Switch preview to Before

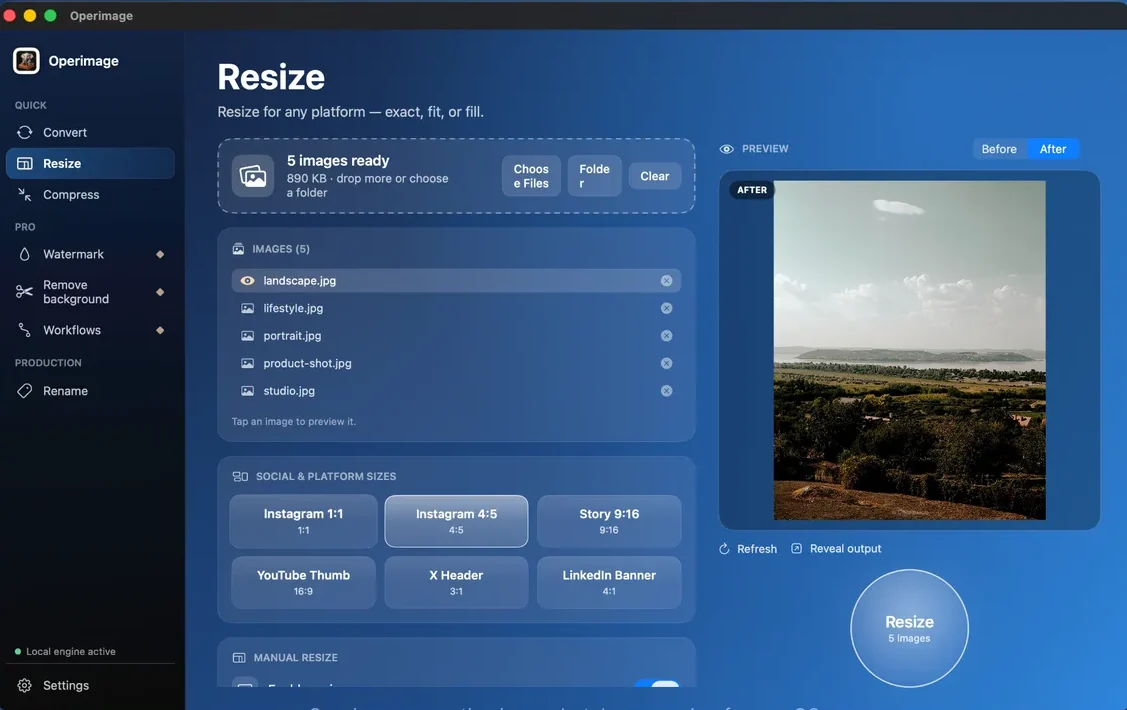point(999,149)
